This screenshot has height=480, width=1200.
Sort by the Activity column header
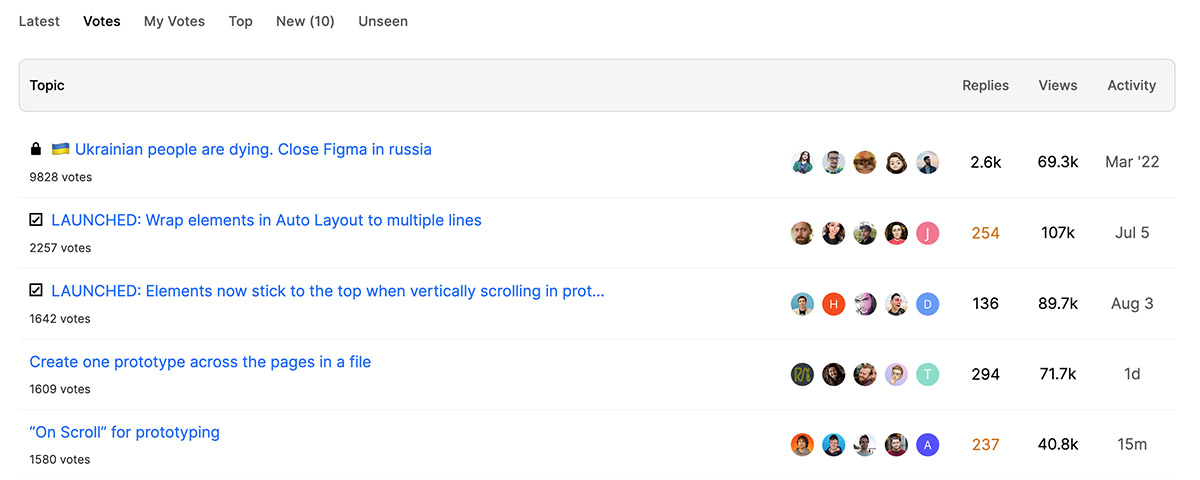(x=1132, y=85)
